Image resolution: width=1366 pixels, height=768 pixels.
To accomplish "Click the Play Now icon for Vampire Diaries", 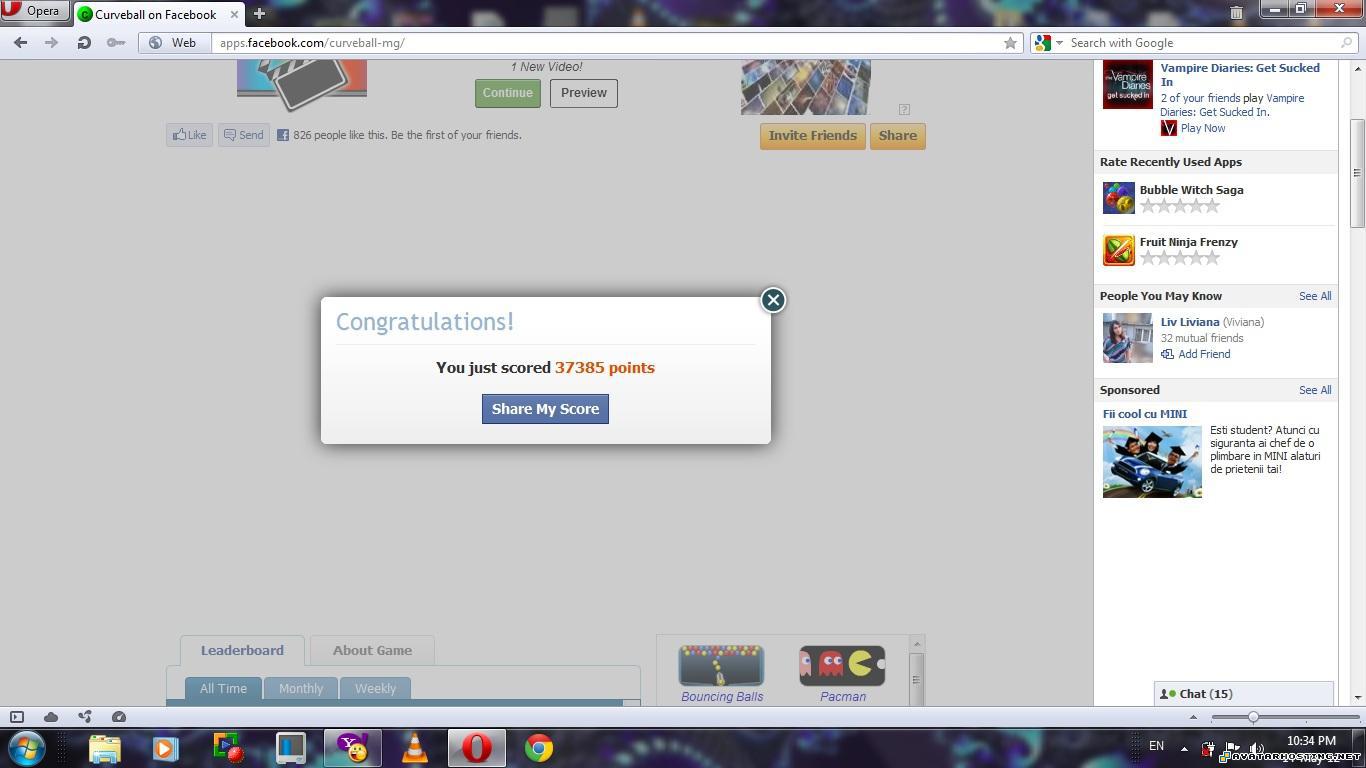I will tap(1168, 128).
